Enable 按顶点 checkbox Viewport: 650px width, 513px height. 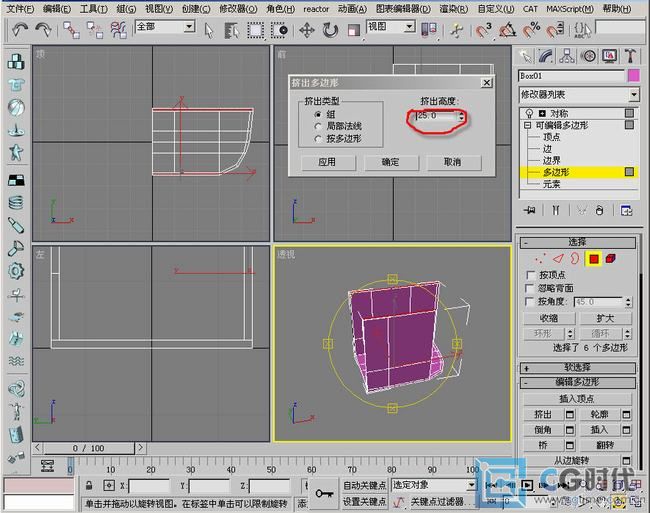coord(530,275)
